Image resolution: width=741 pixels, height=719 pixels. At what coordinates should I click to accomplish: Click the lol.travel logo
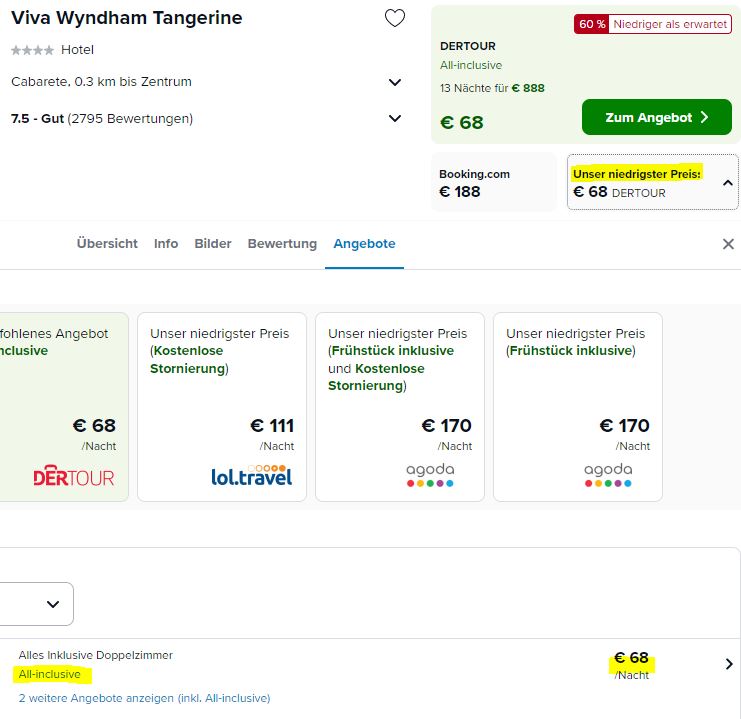click(252, 476)
